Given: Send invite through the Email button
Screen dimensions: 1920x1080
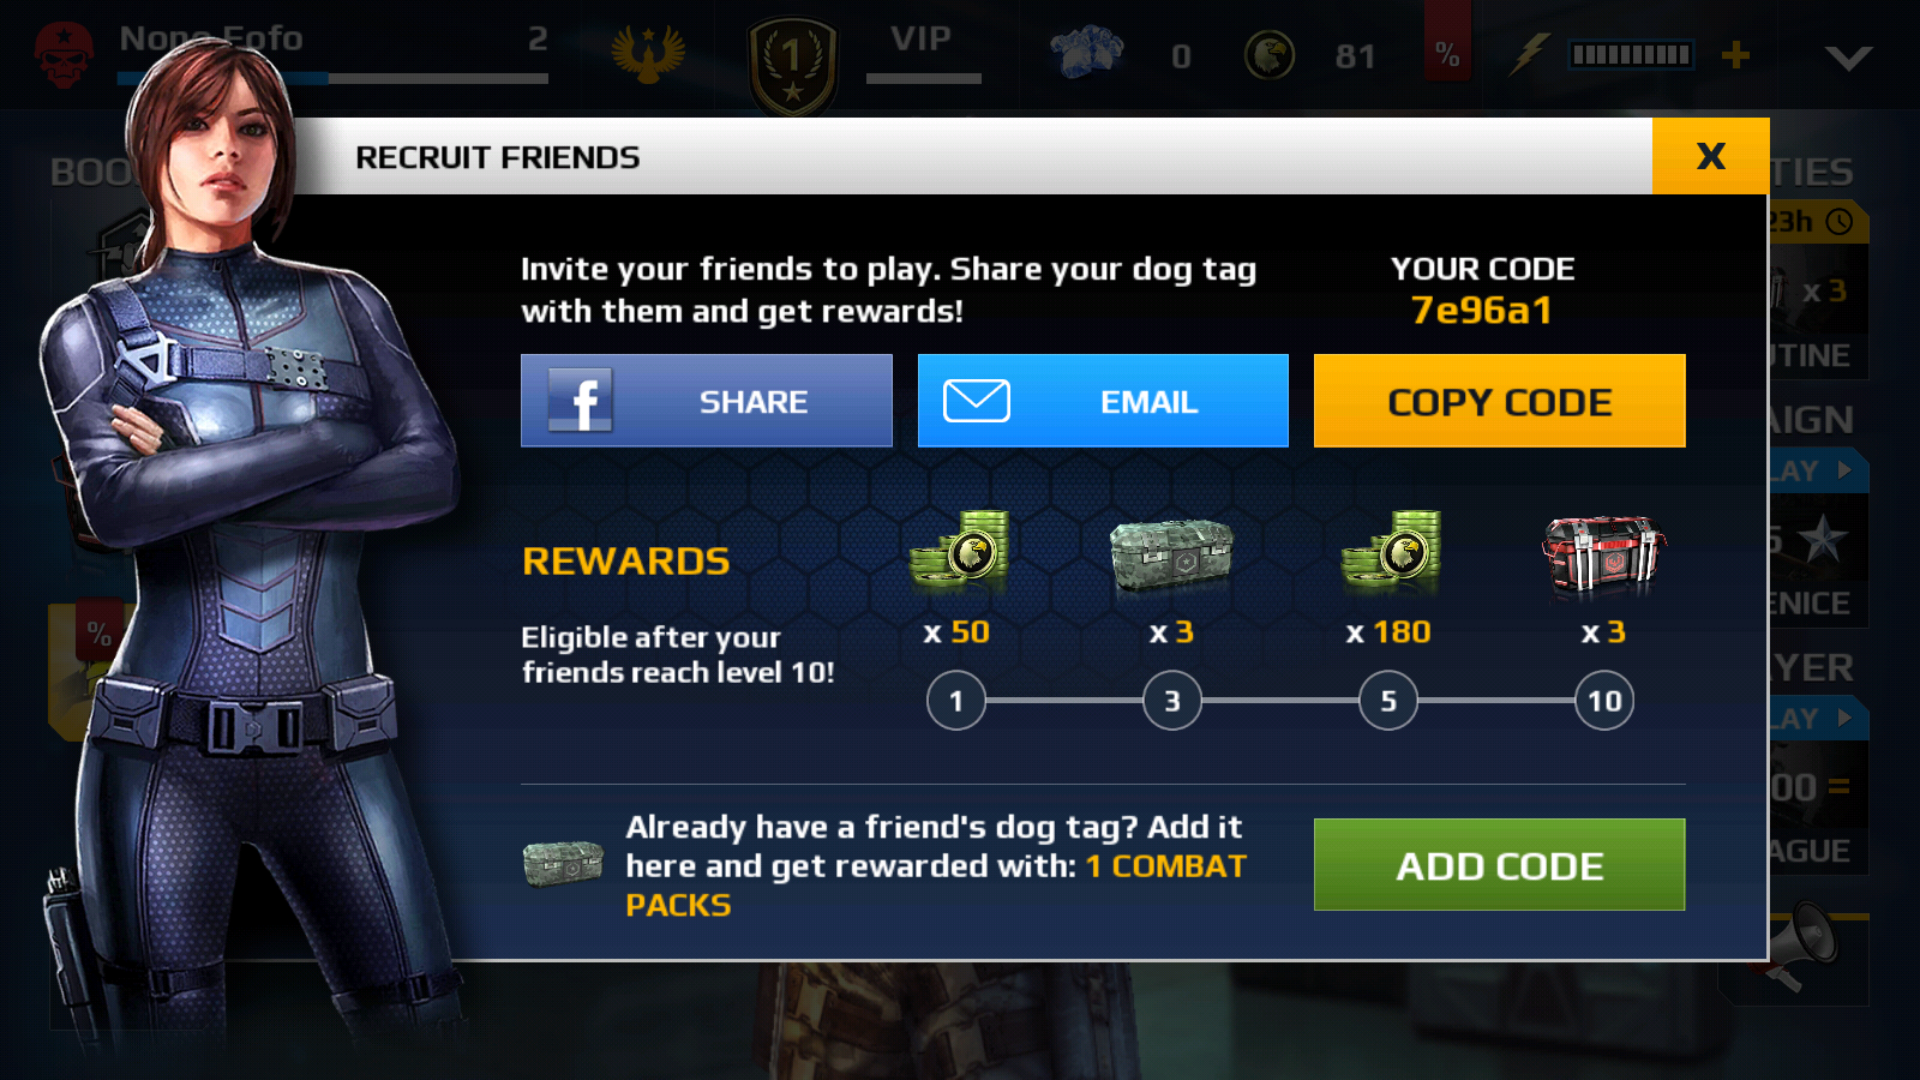Looking at the screenshot, I should [x=1103, y=401].
